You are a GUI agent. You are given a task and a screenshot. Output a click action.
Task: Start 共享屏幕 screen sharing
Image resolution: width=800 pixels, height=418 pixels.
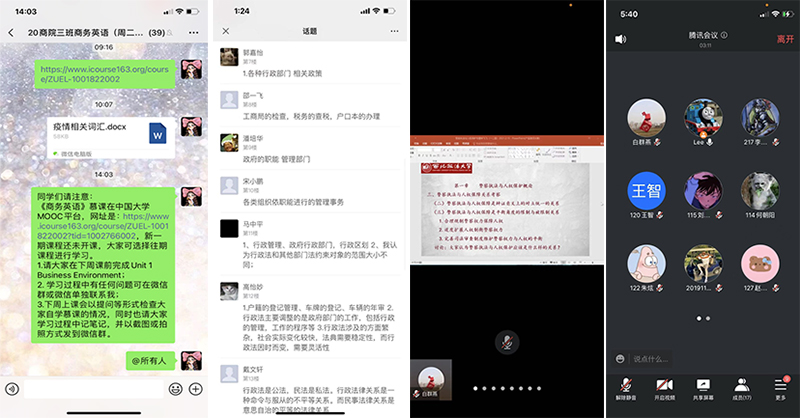point(702,388)
